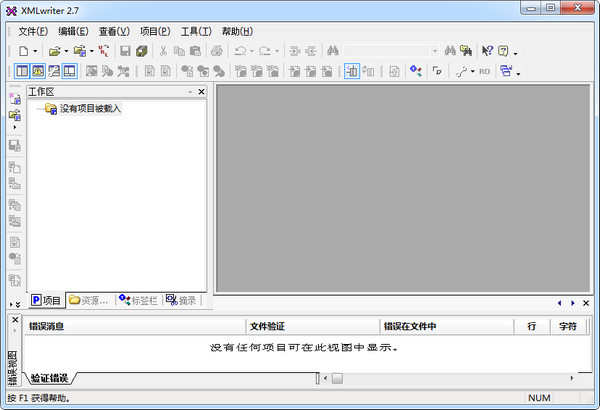The image size is (600, 410).
Task: Save the file with the floppy disk icon
Action: pos(125,51)
